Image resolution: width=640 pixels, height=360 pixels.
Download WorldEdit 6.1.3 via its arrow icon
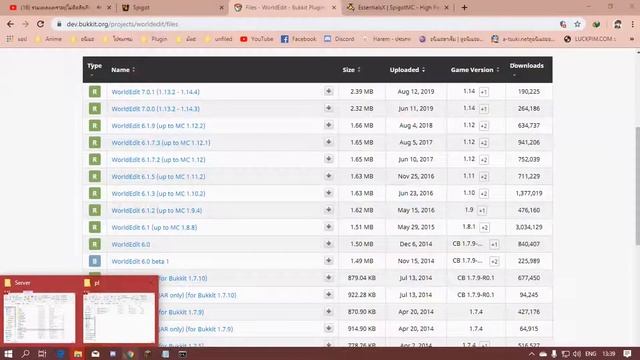pos(329,193)
